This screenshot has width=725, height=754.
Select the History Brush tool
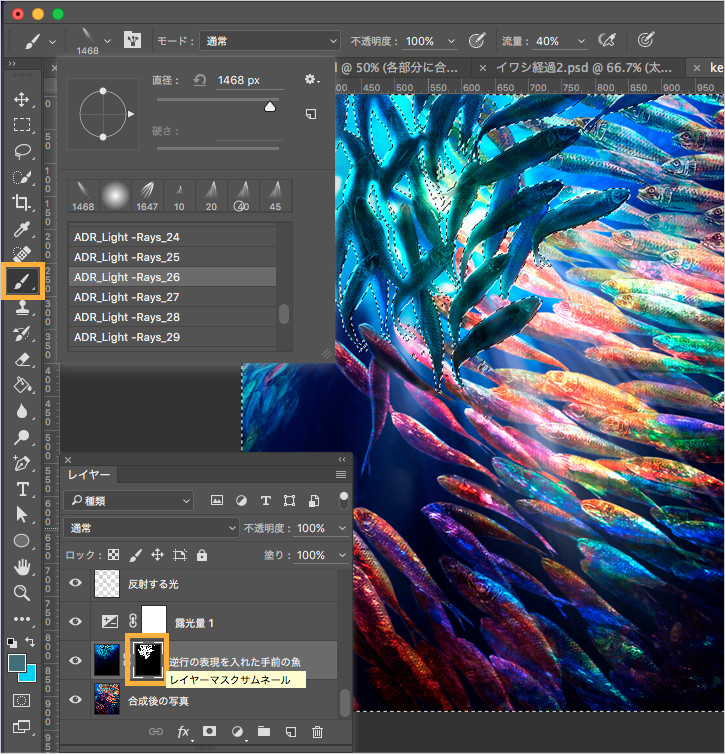21,334
